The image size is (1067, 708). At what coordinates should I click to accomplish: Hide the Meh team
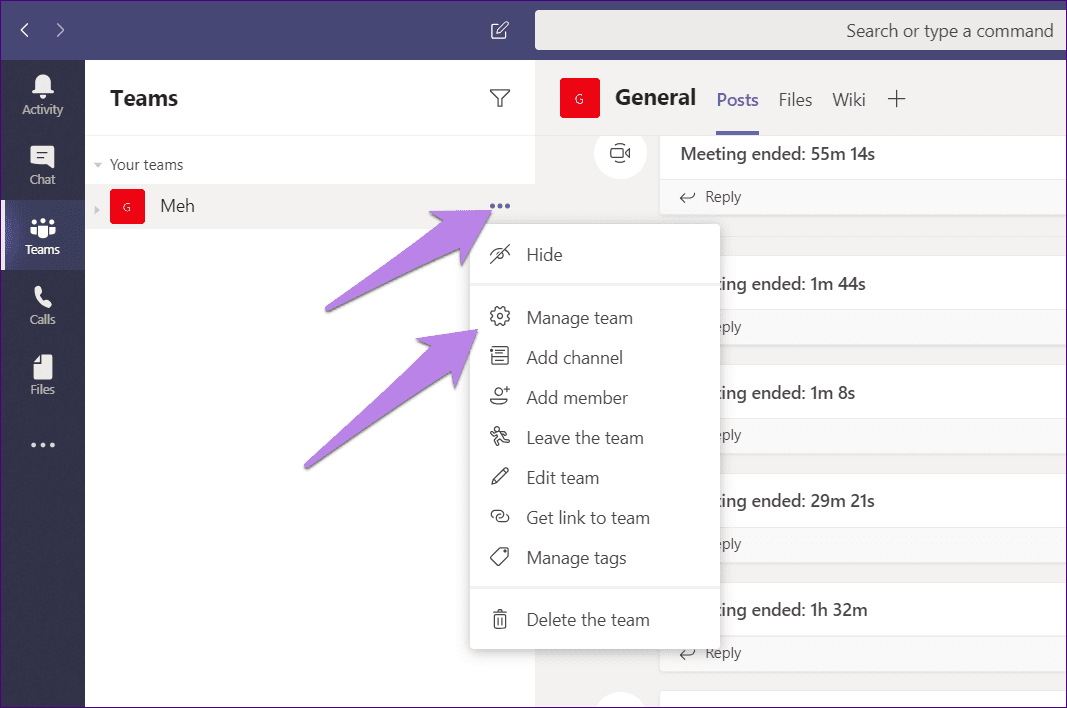click(x=544, y=255)
